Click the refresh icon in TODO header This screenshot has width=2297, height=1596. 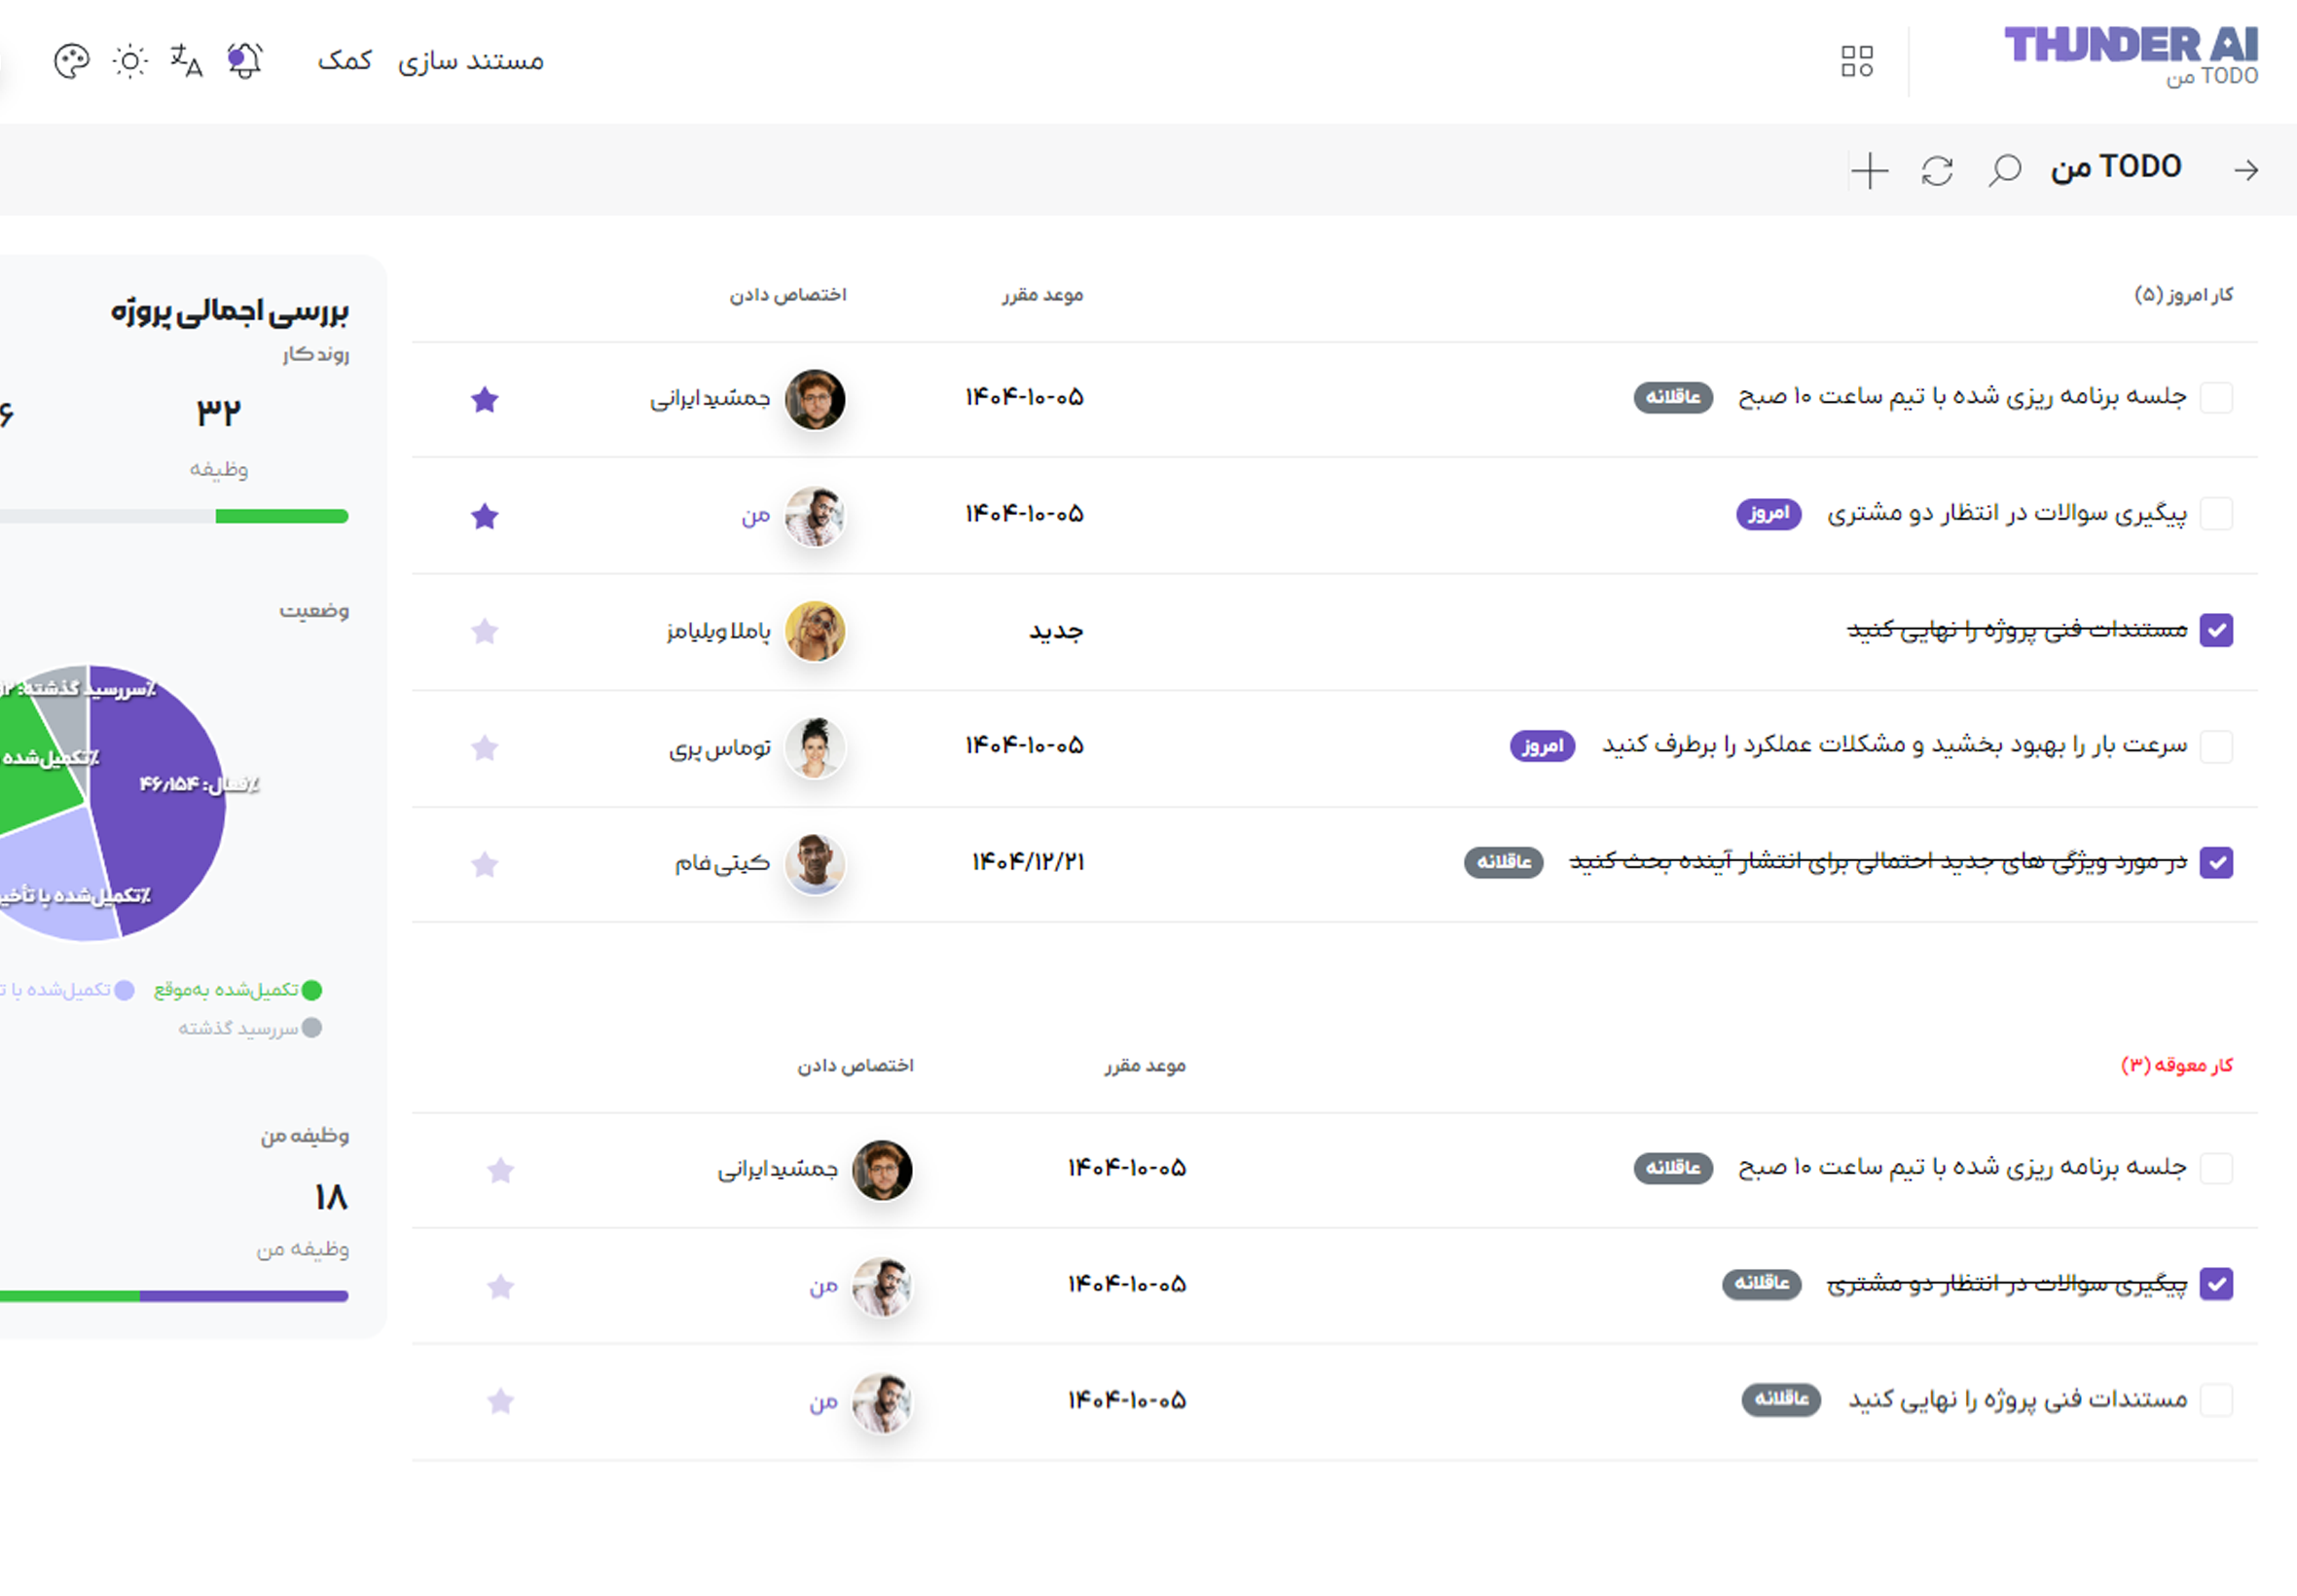[1937, 170]
